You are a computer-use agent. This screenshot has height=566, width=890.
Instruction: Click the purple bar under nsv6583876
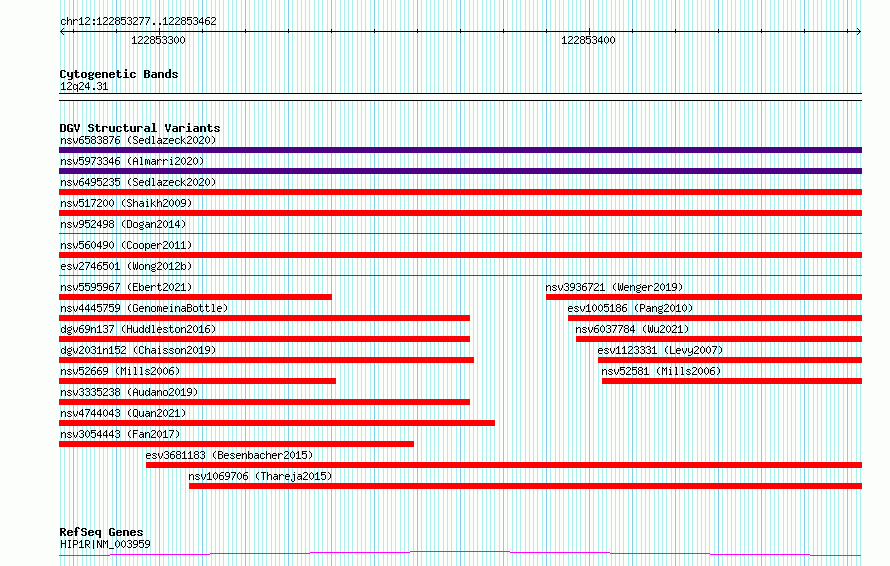pyautogui.click(x=460, y=150)
